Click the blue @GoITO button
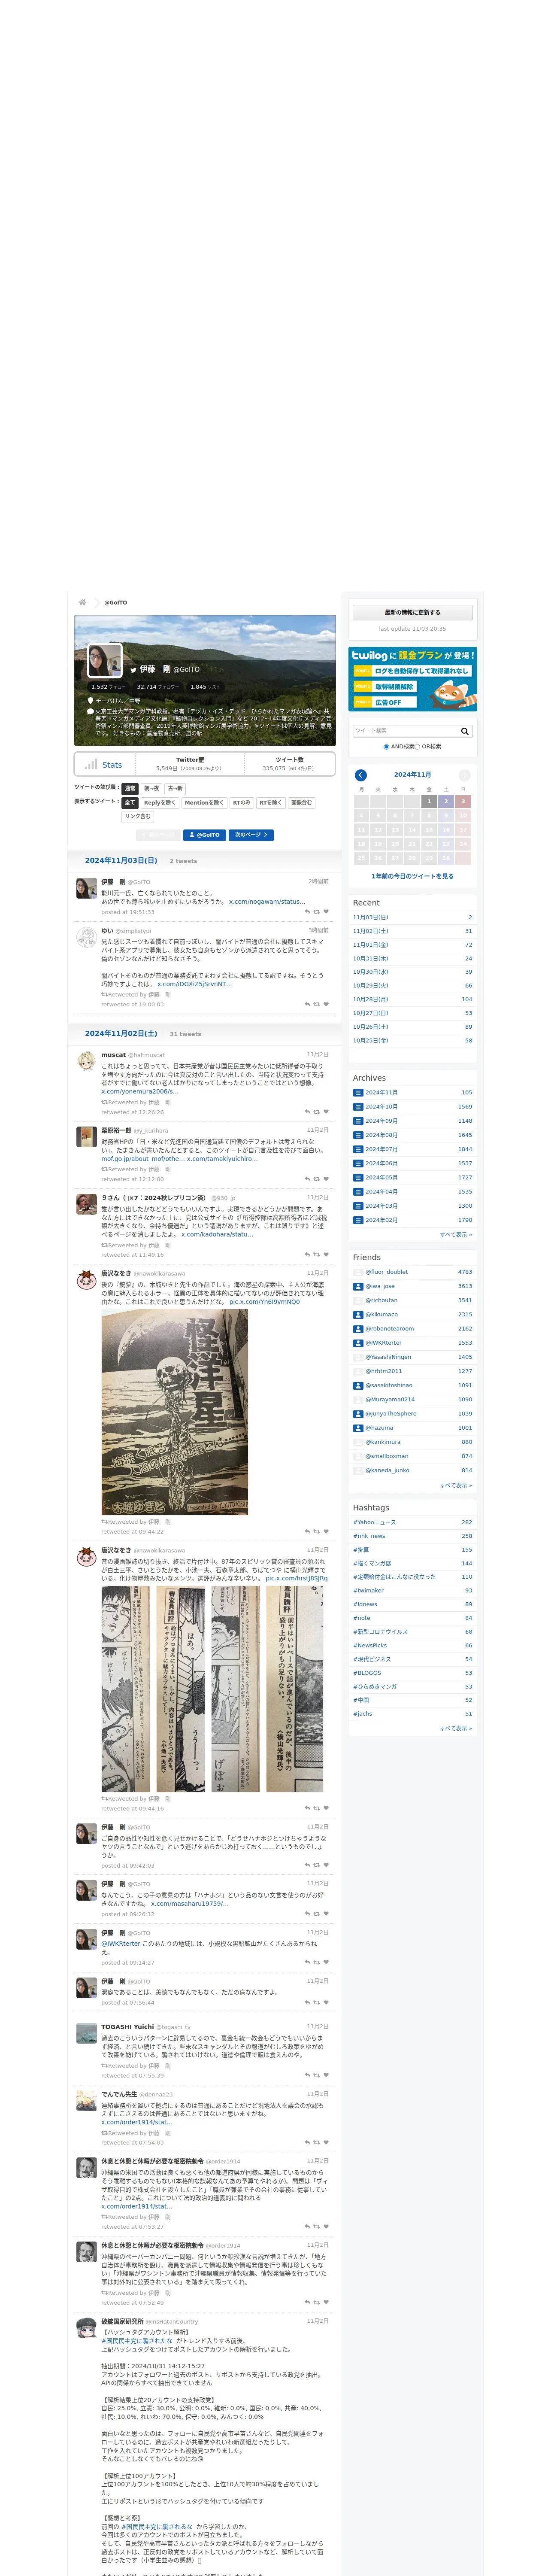Image resolution: width=551 pixels, height=2576 pixels. 204,835
